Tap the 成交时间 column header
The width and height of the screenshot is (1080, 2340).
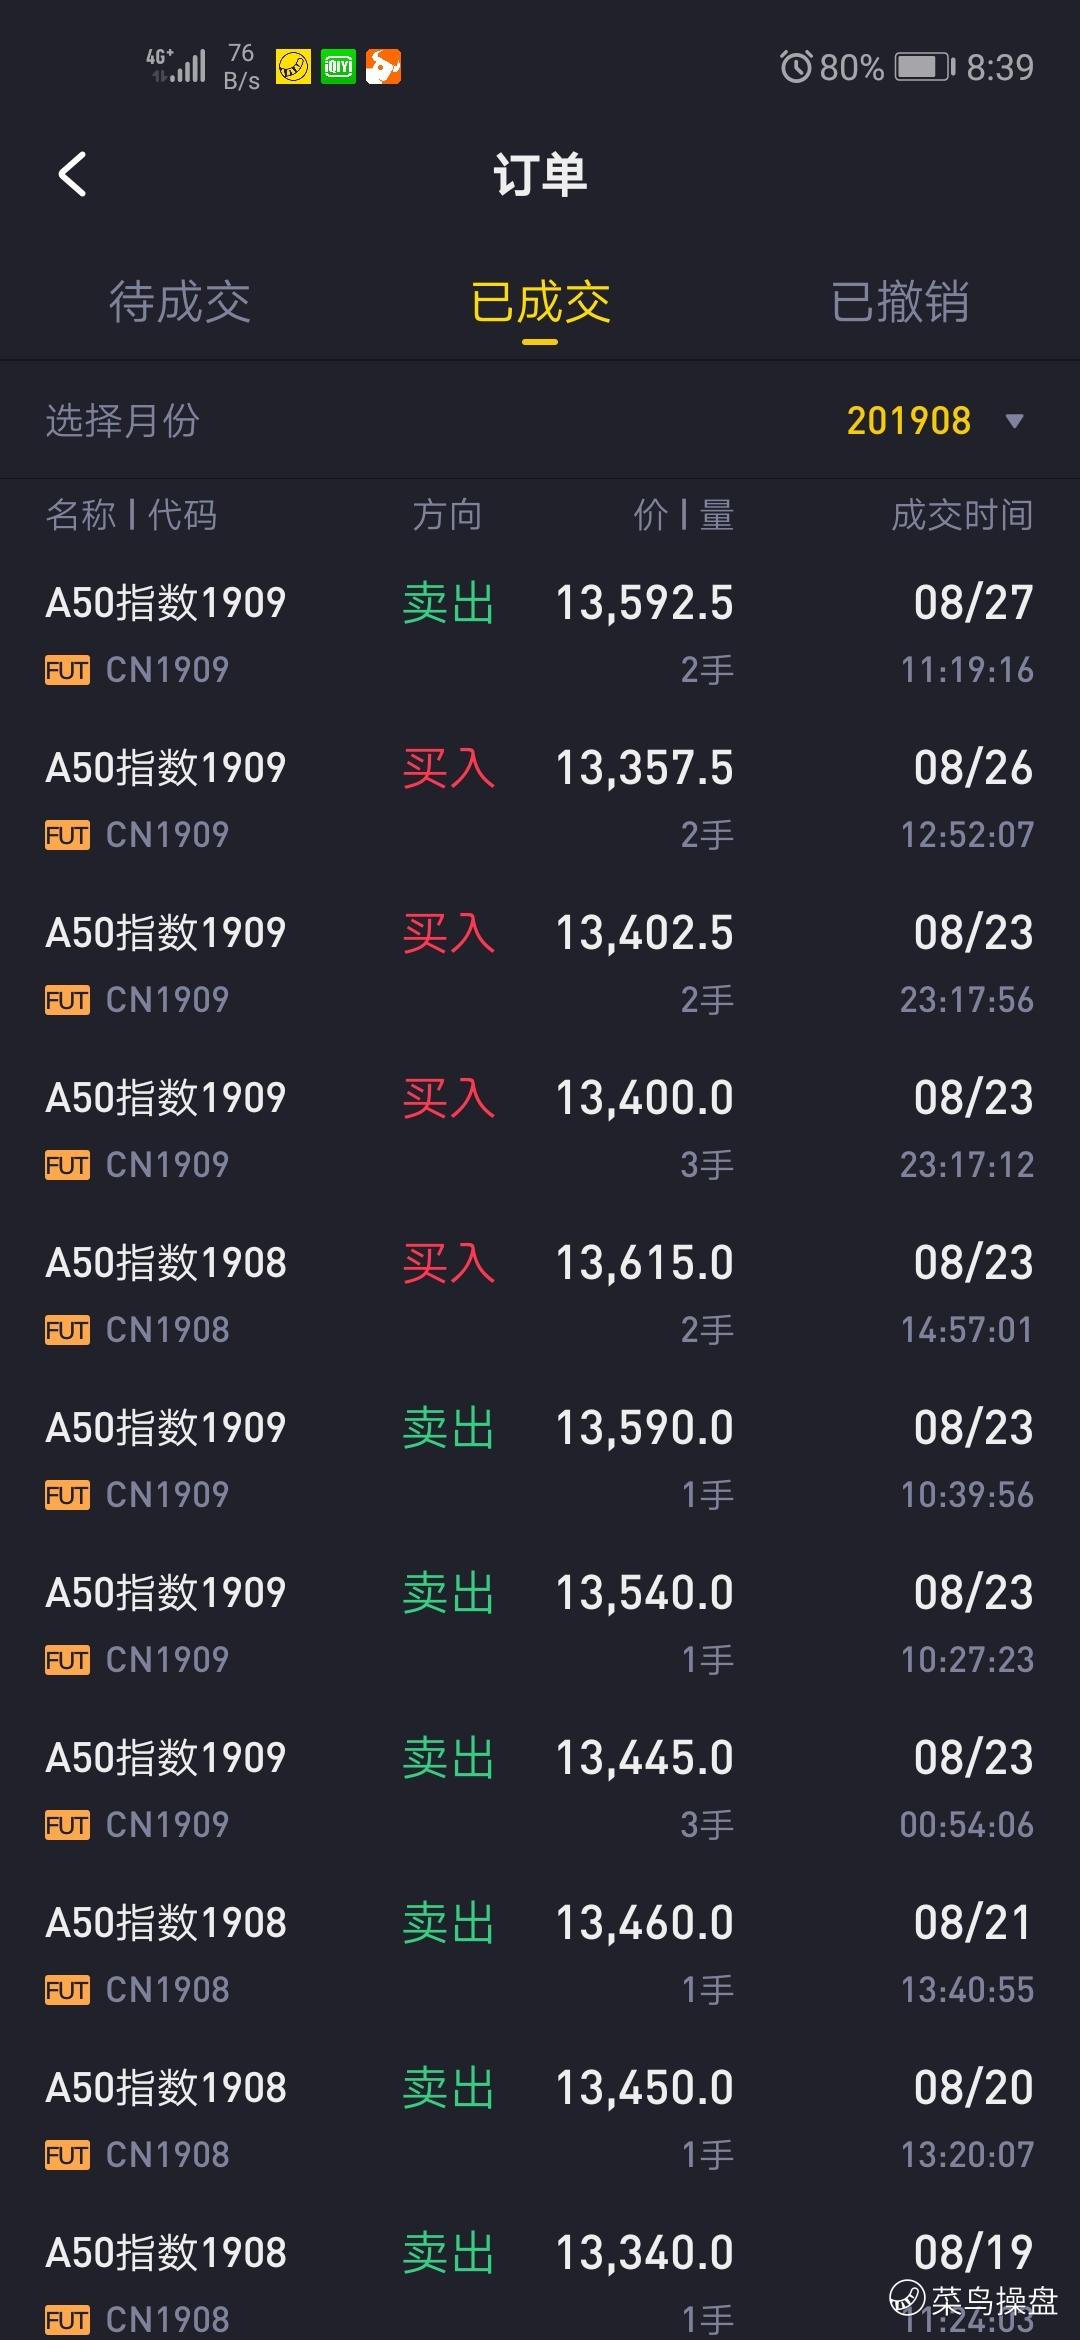(x=961, y=515)
